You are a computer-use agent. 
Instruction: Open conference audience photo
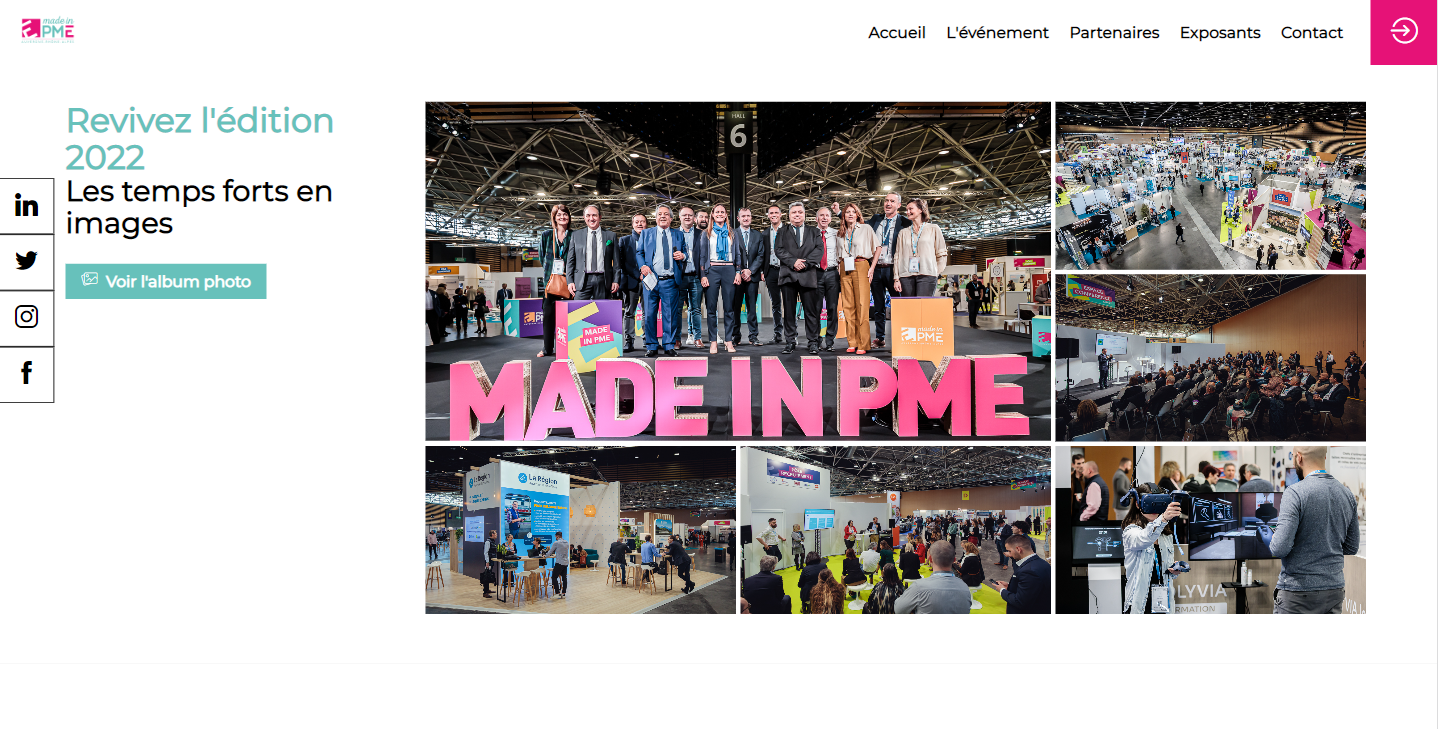click(1210, 358)
